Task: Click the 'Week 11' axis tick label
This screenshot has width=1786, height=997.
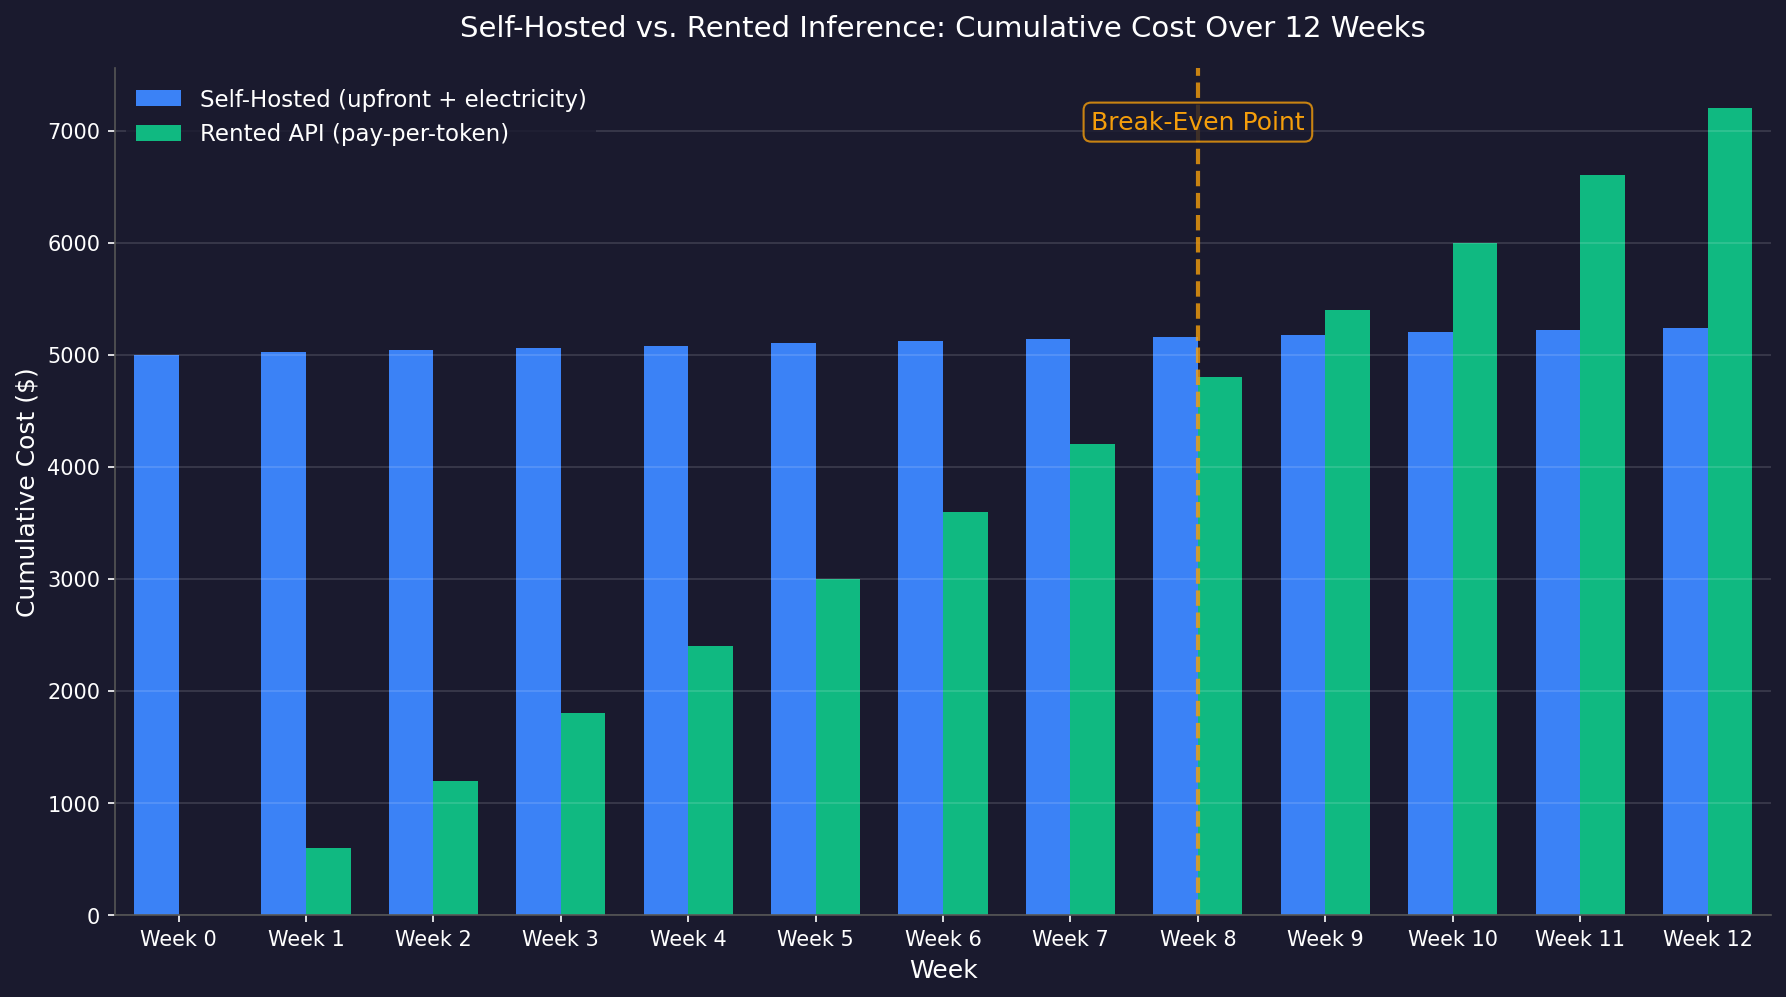Action: click(x=1580, y=939)
